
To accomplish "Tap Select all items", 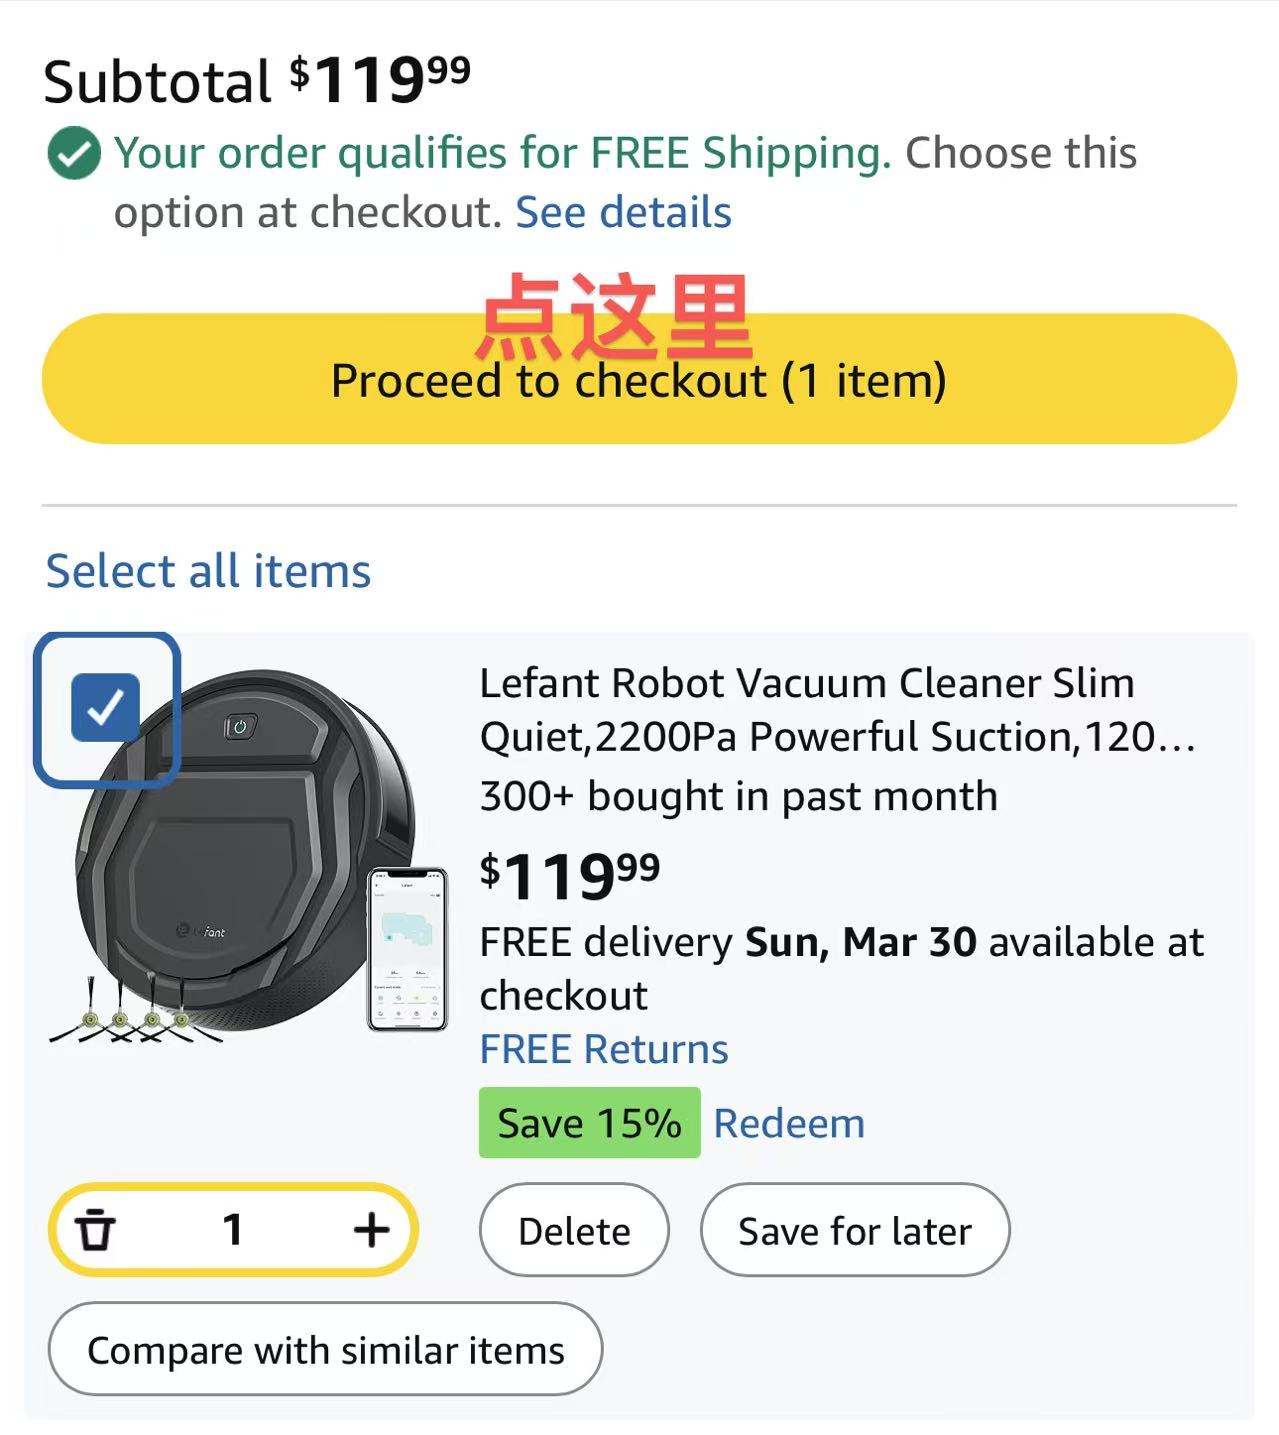I will tap(208, 571).
